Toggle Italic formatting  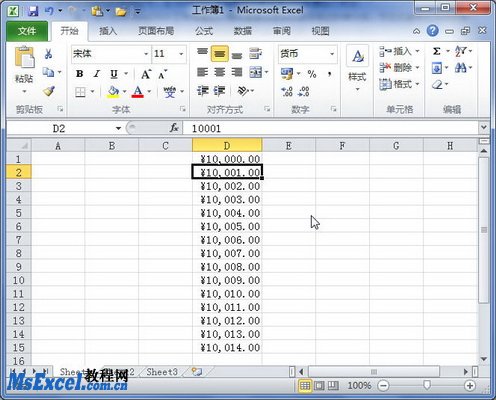[97, 74]
